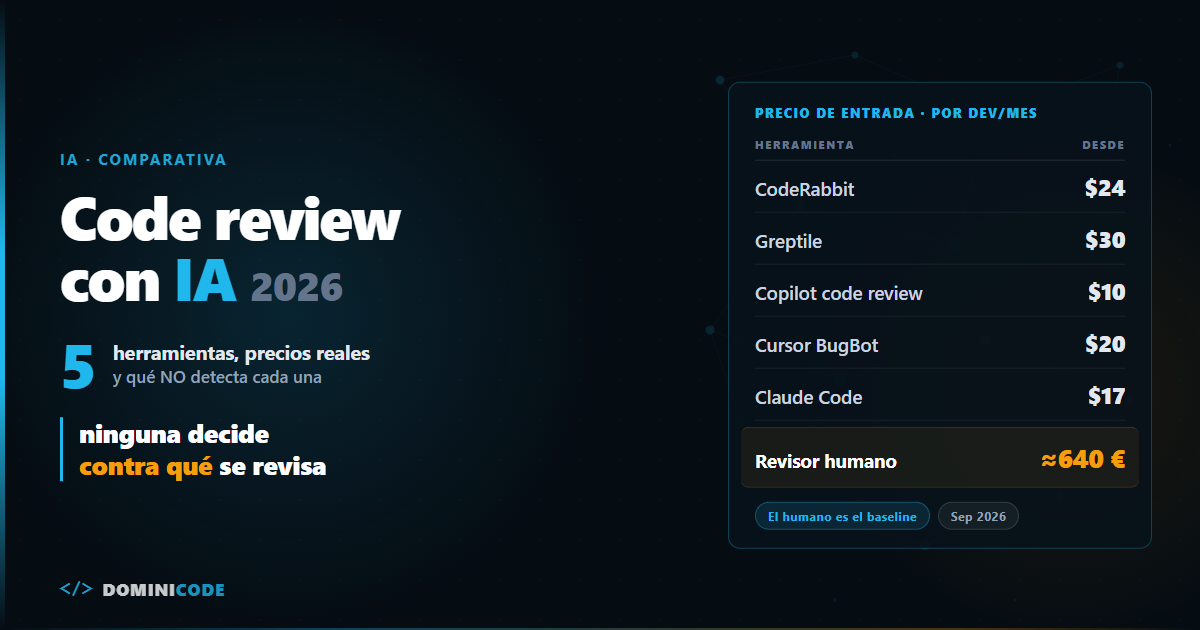Image resolution: width=1200 pixels, height=630 pixels.
Task: Click the orange 'contra qué' text
Action: pos(146,467)
